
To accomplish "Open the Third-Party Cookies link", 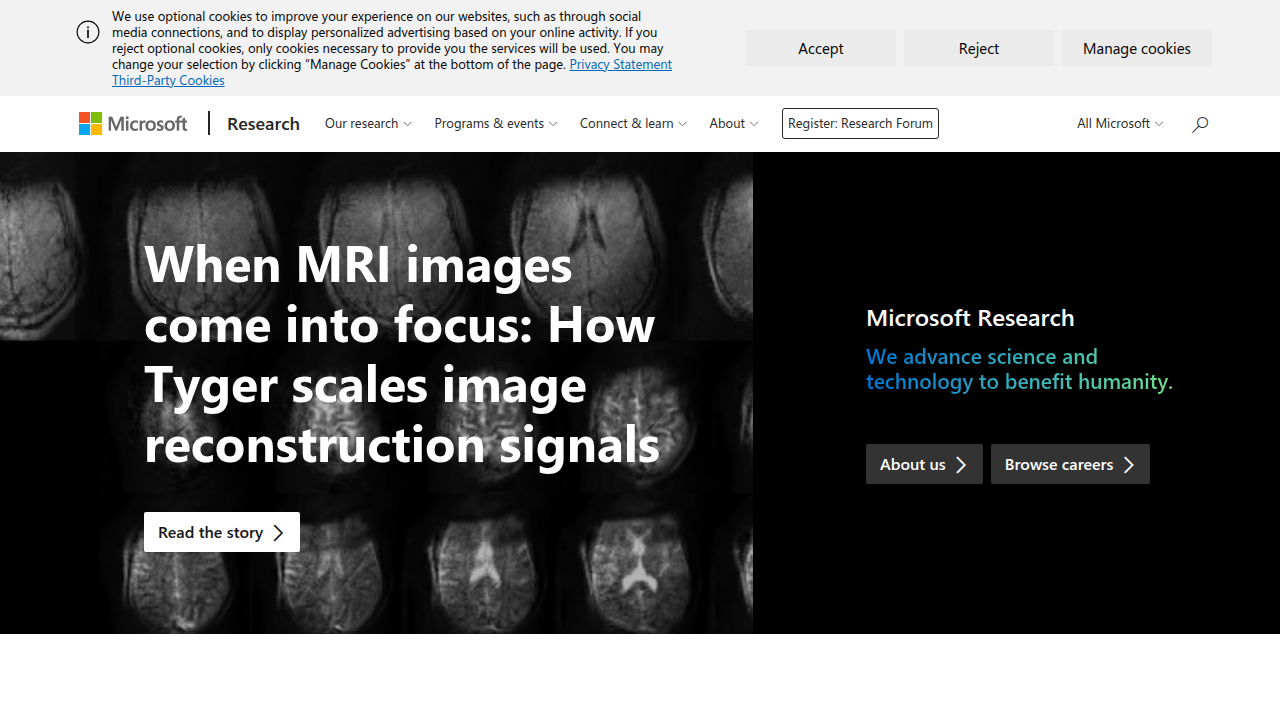I will [x=168, y=80].
